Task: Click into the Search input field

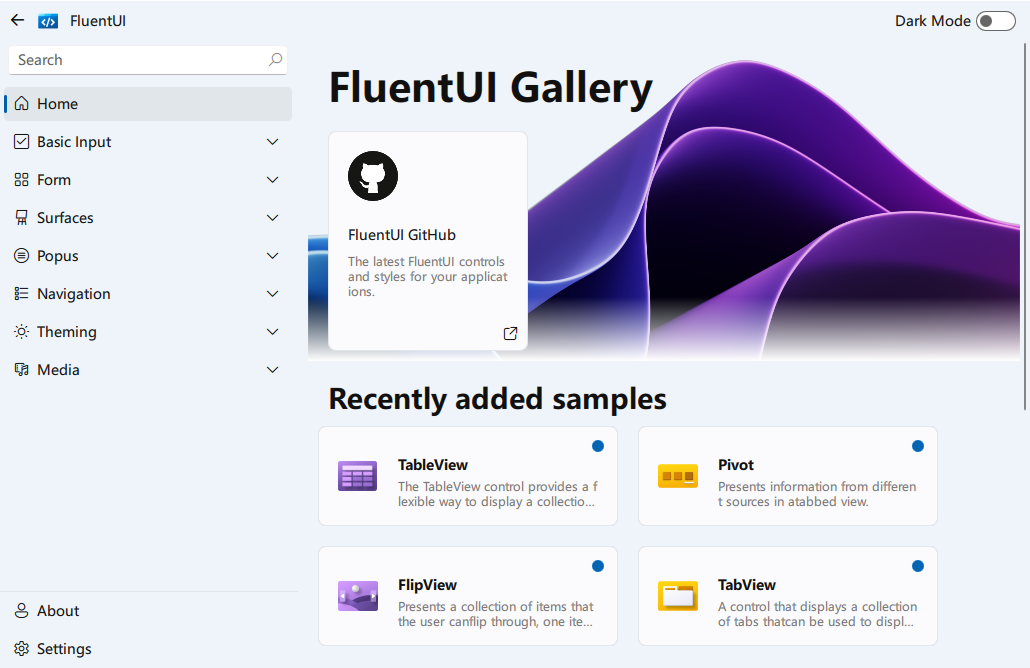Action: click(148, 60)
